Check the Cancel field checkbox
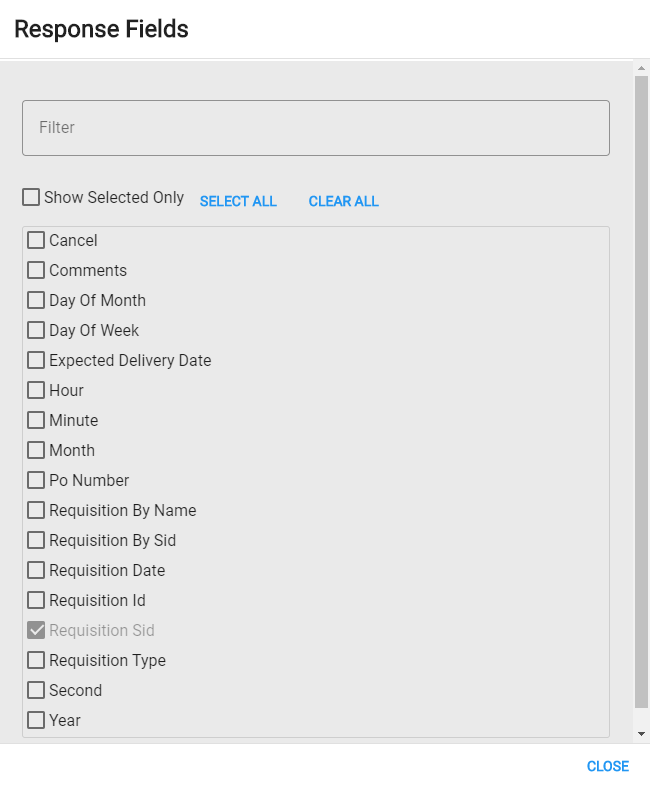The width and height of the screenshot is (650, 789). click(x=36, y=241)
